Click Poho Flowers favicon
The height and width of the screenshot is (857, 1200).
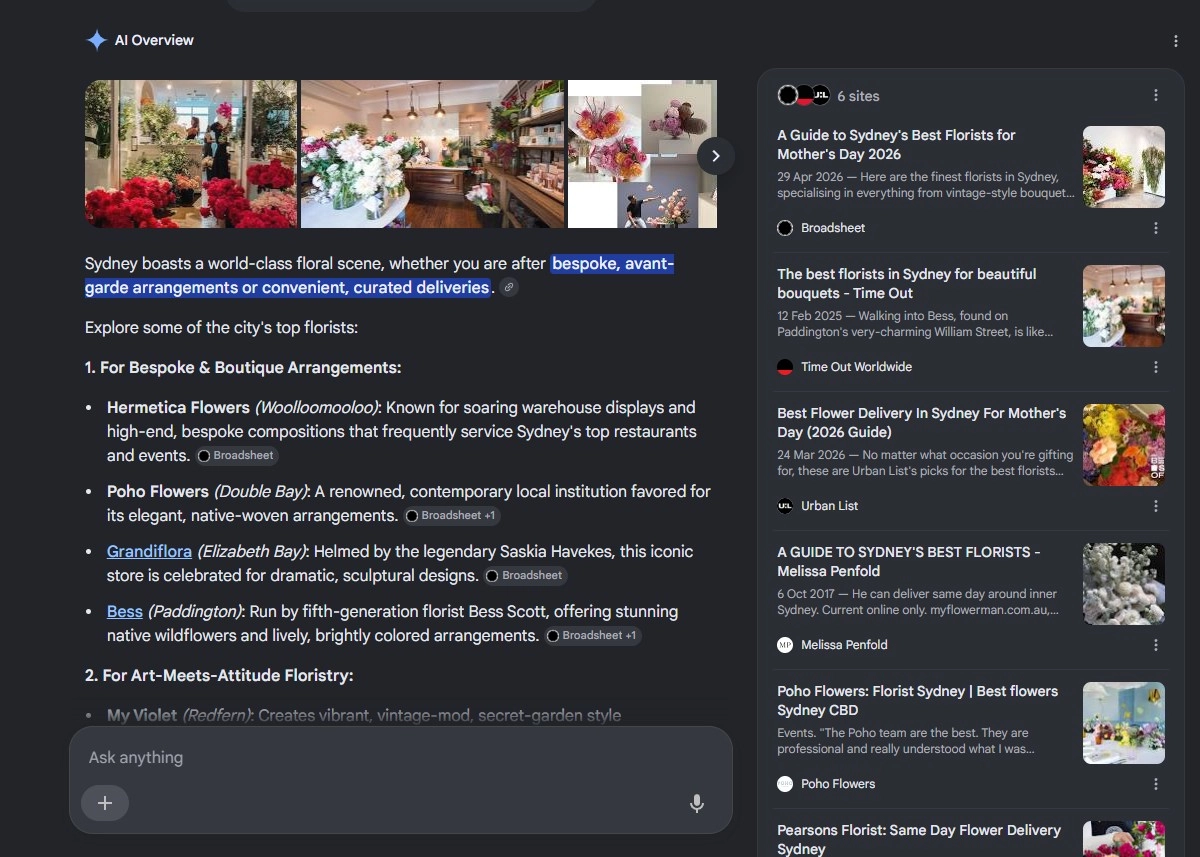(x=785, y=784)
